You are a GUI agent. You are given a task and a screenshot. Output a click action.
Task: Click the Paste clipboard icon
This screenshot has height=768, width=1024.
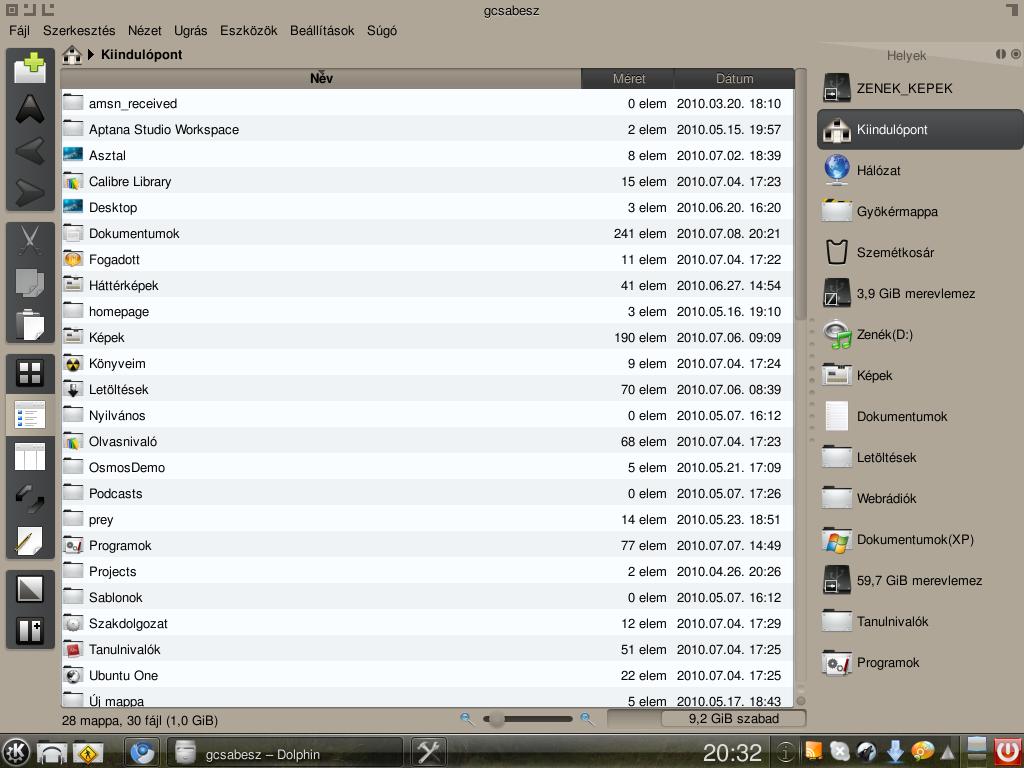30,324
